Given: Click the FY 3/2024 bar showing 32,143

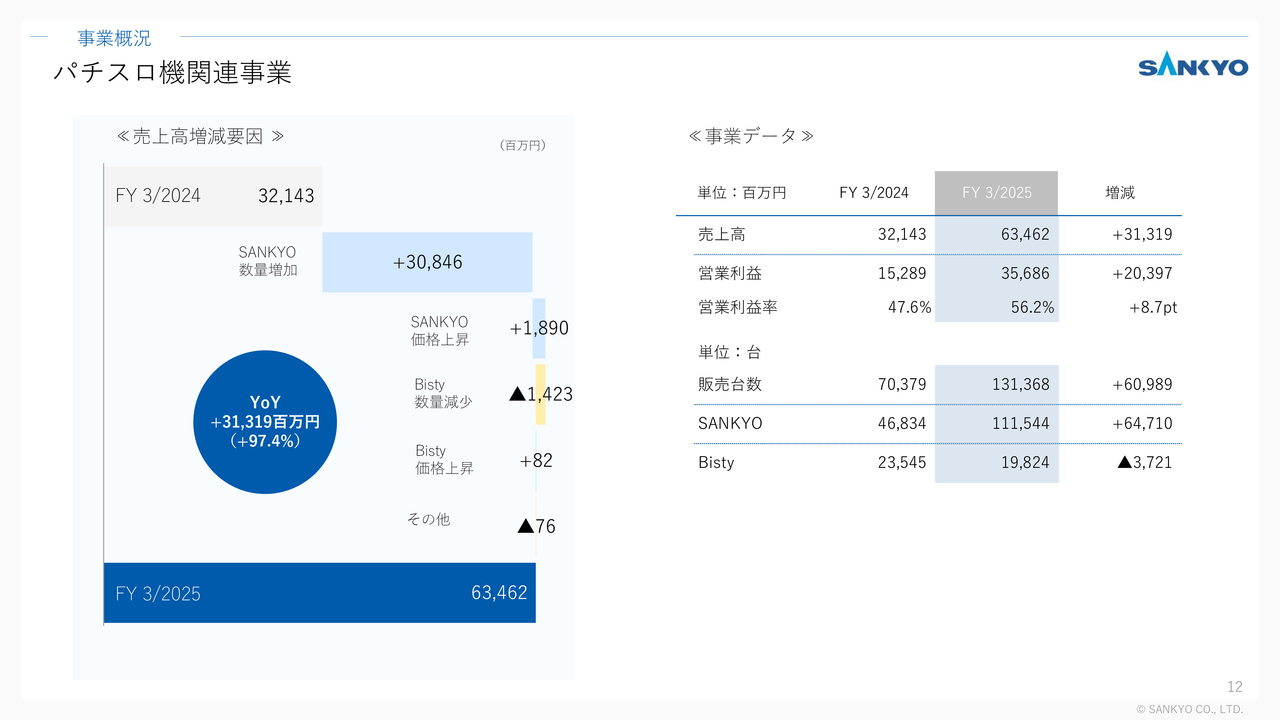Looking at the screenshot, I should [x=213, y=196].
